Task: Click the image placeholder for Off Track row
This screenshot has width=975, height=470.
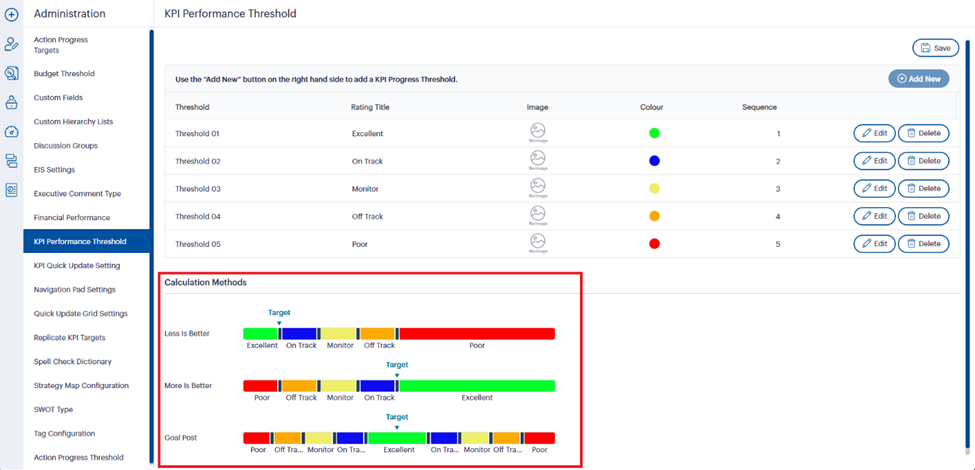Action: (x=538, y=216)
